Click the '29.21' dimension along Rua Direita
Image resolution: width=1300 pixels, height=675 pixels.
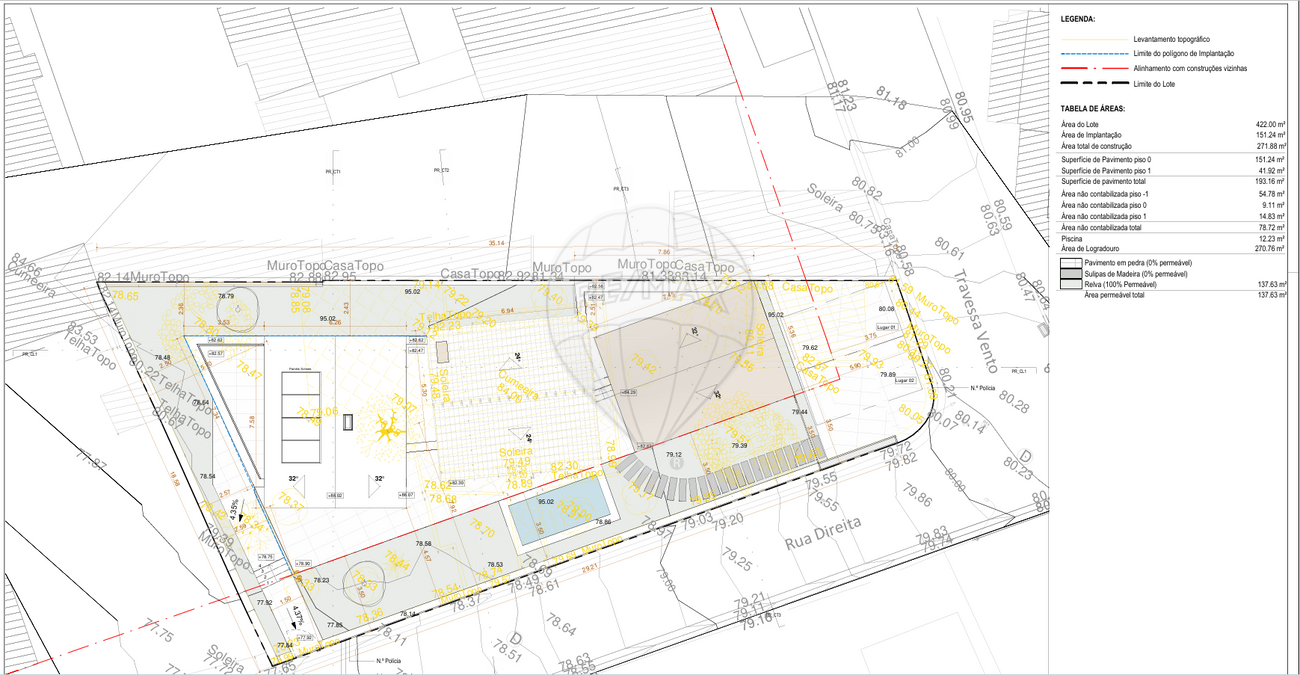(590, 567)
